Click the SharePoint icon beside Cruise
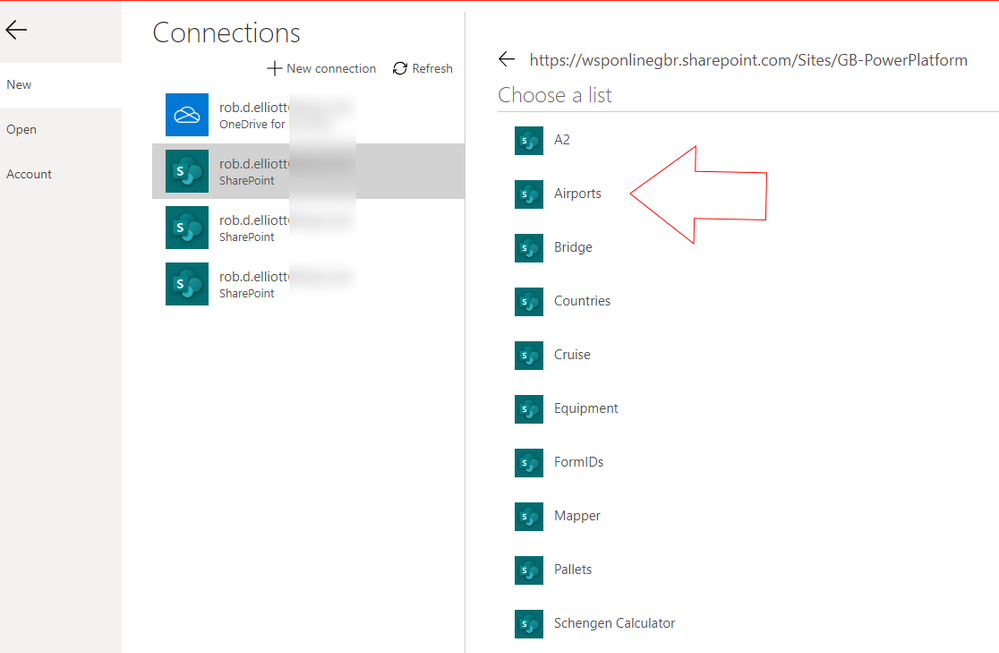Image resolution: width=999 pixels, height=653 pixels. pos(529,355)
